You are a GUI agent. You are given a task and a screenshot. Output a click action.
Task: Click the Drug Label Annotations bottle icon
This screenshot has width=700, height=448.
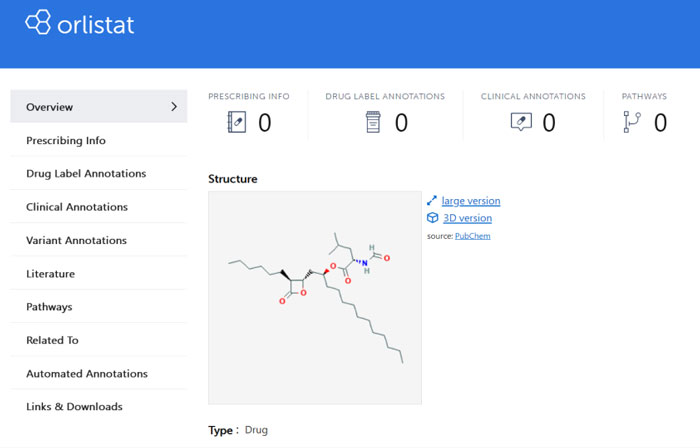373,122
